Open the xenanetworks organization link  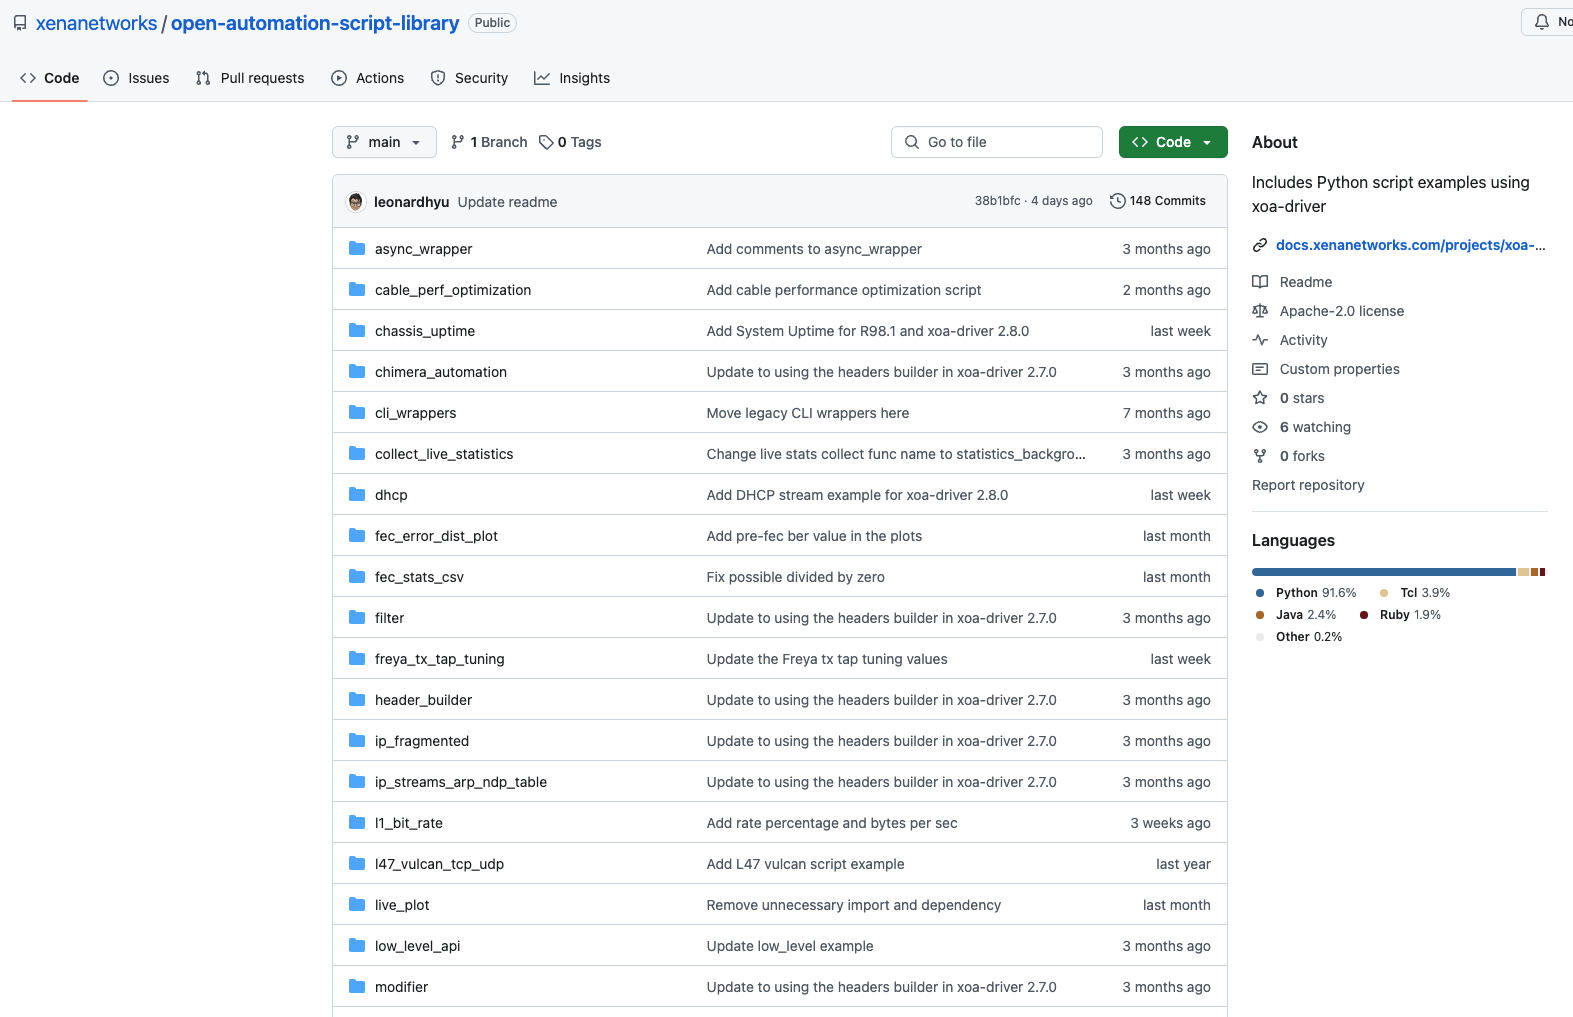(96, 23)
